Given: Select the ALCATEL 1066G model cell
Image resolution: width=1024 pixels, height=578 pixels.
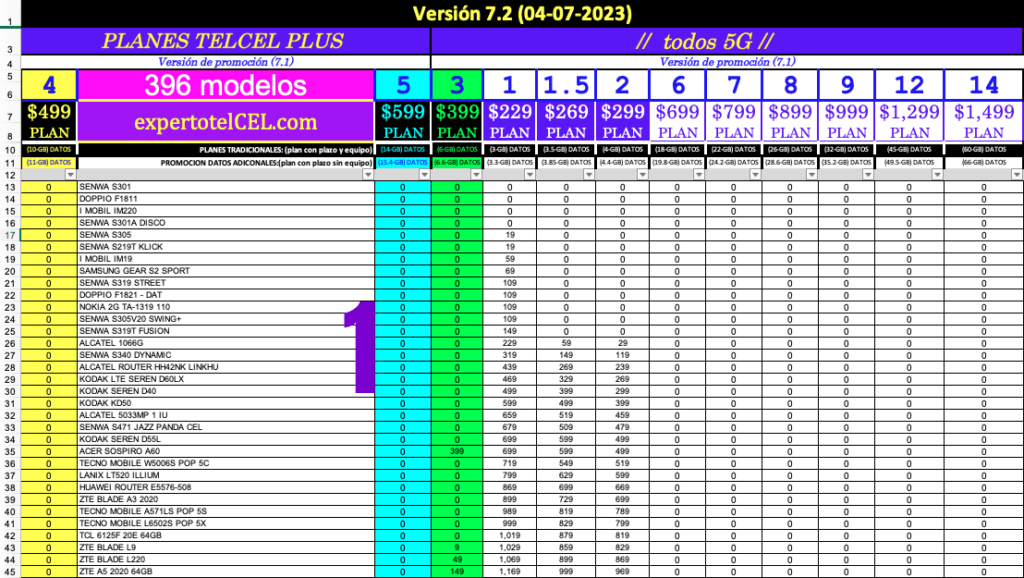Looking at the screenshot, I should [x=226, y=343].
